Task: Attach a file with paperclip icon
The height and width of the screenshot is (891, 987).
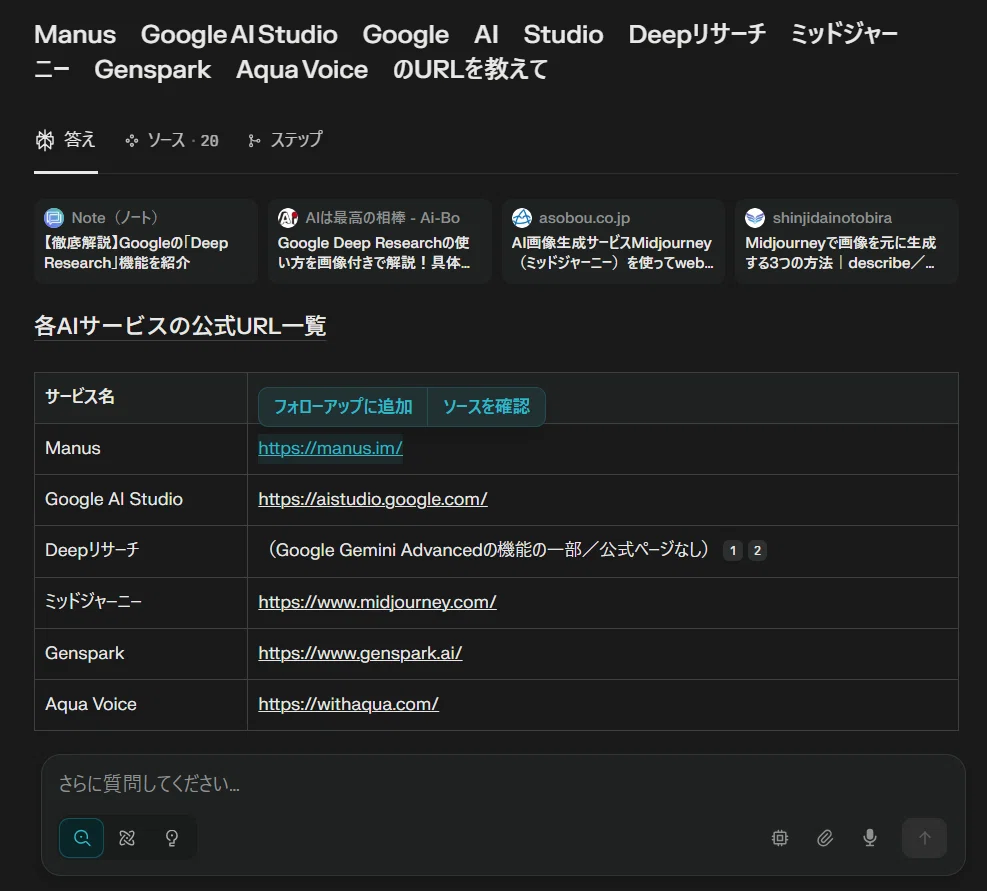Action: click(825, 837)
